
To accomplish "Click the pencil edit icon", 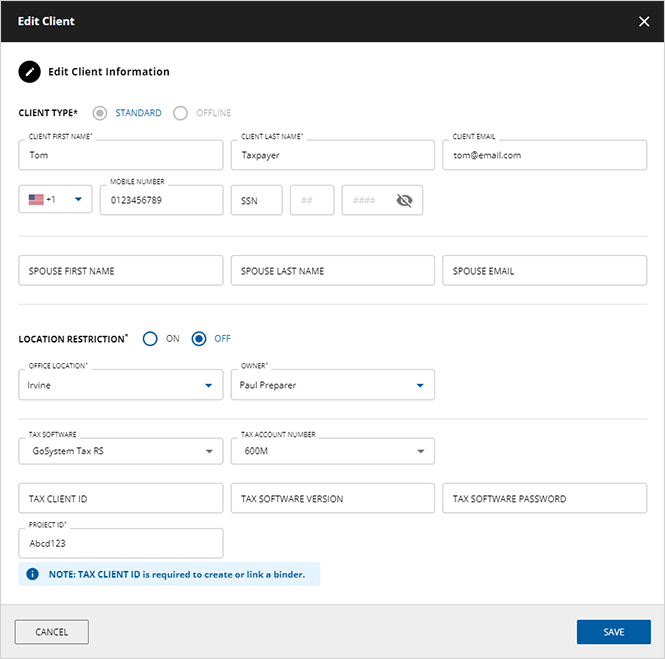I will (30, 72).
